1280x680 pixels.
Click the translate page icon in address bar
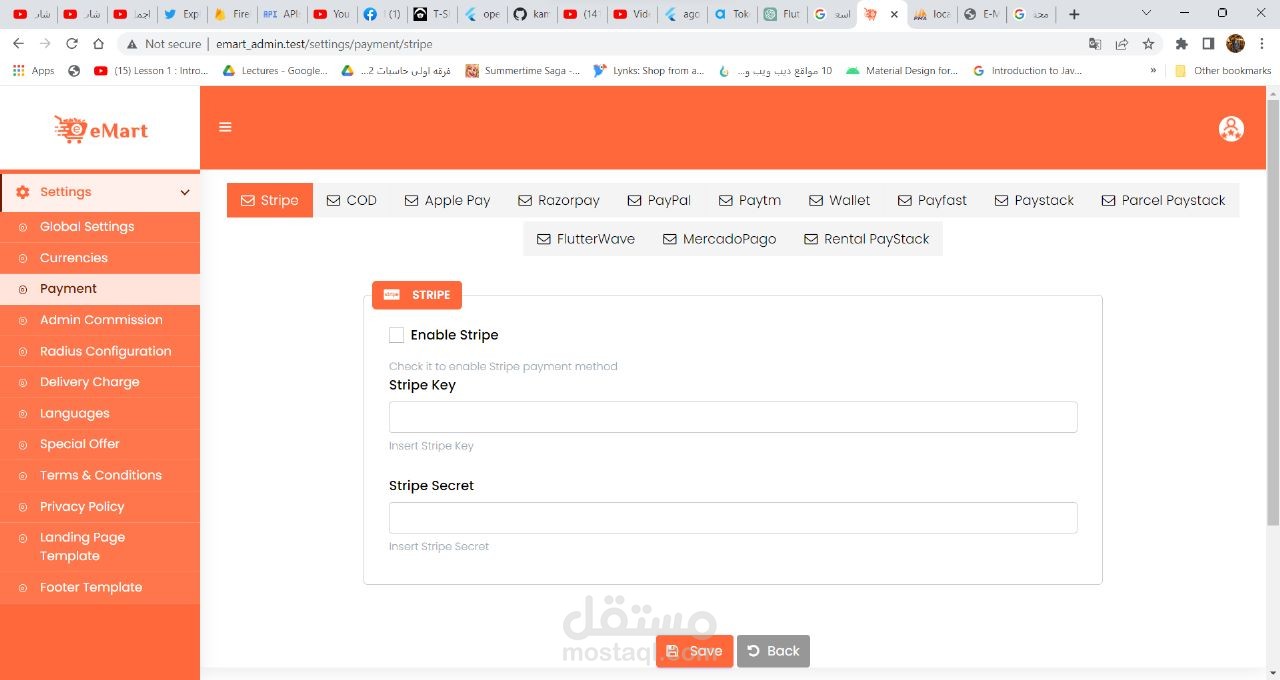[x=1095, y=44]
